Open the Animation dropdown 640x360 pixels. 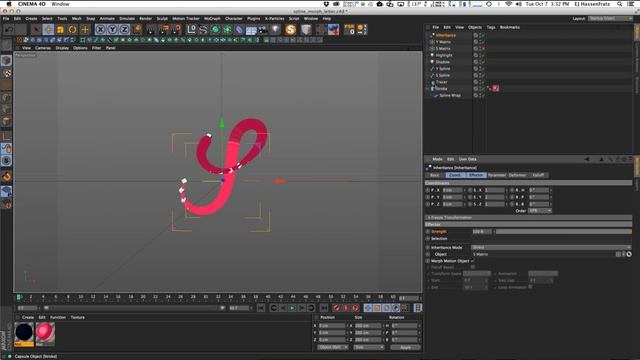click(x=543, y=274)
